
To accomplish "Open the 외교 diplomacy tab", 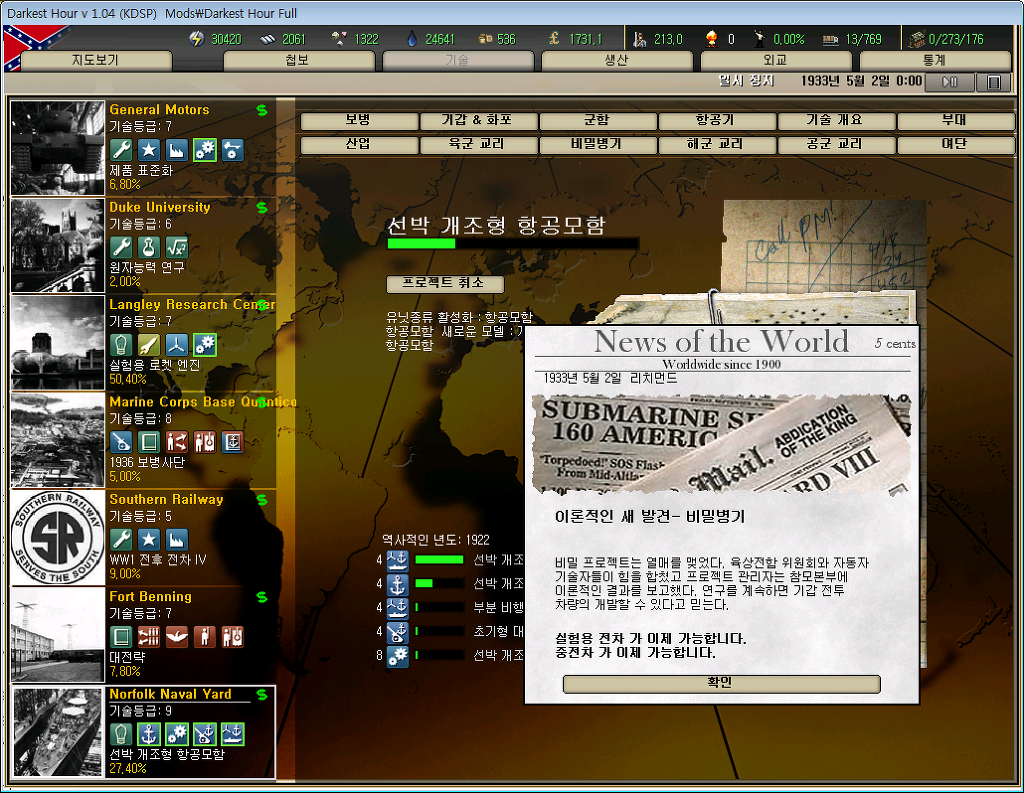I will (x=775, y=61).
